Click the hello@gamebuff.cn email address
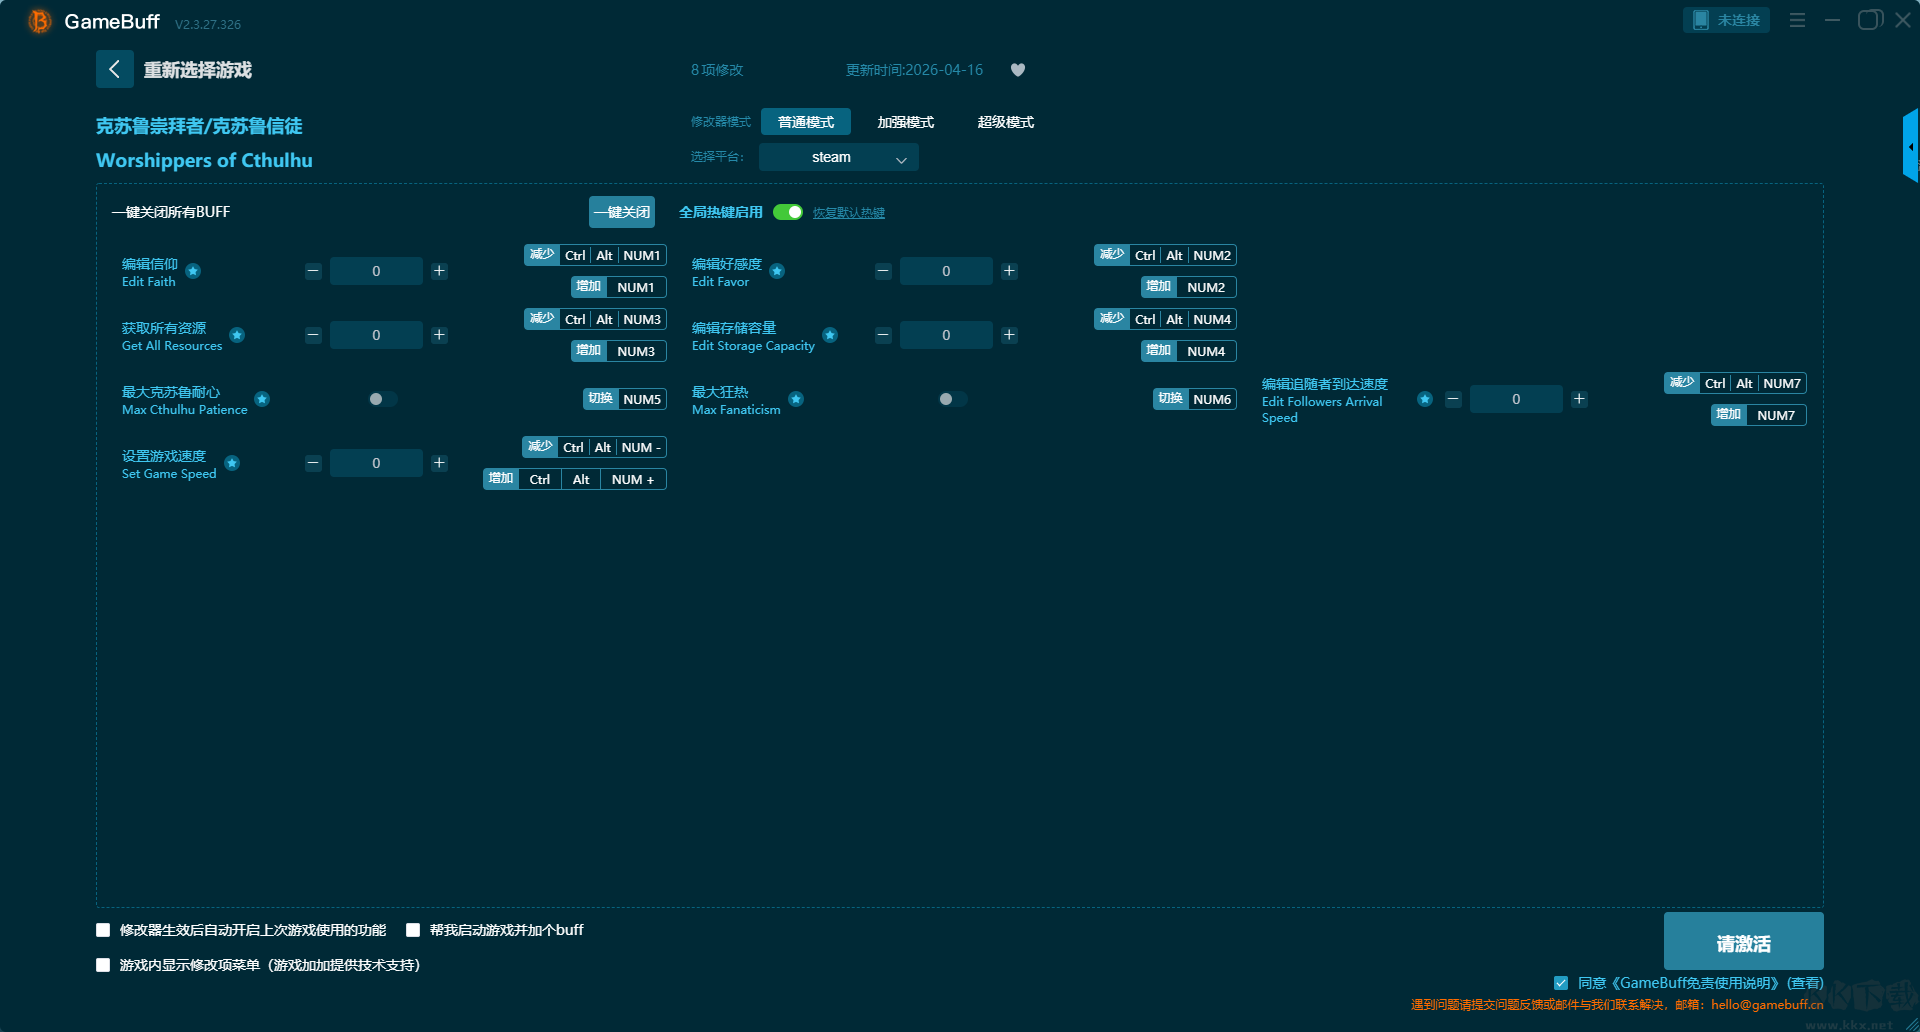 coord(1767,1005)
